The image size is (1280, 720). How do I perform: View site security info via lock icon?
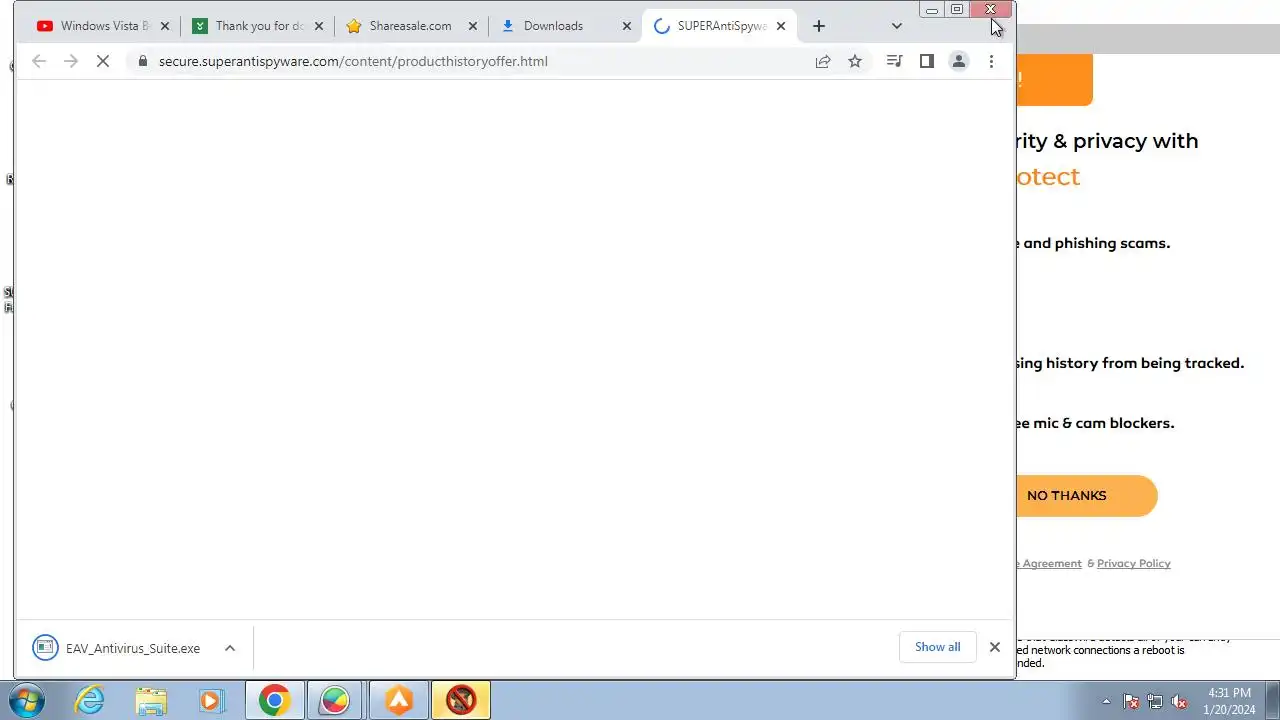pyautogui.click(x=143, y=61)
